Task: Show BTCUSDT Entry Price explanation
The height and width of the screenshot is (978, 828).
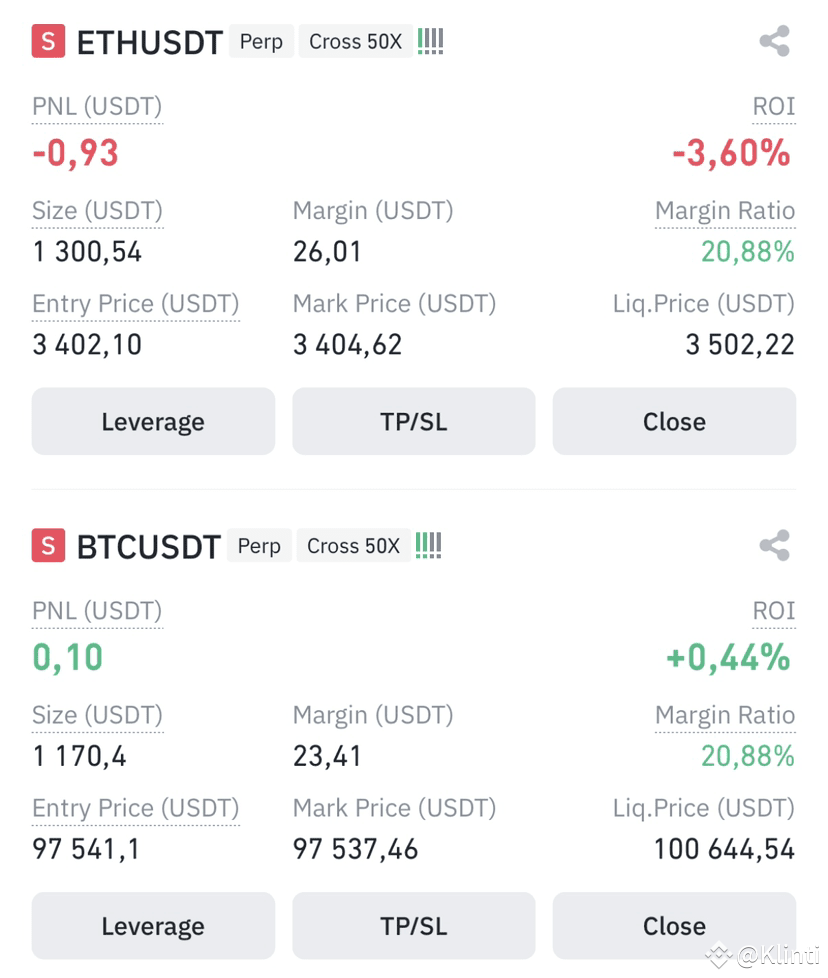Action: pyautogui.click(x=136, y=808)
